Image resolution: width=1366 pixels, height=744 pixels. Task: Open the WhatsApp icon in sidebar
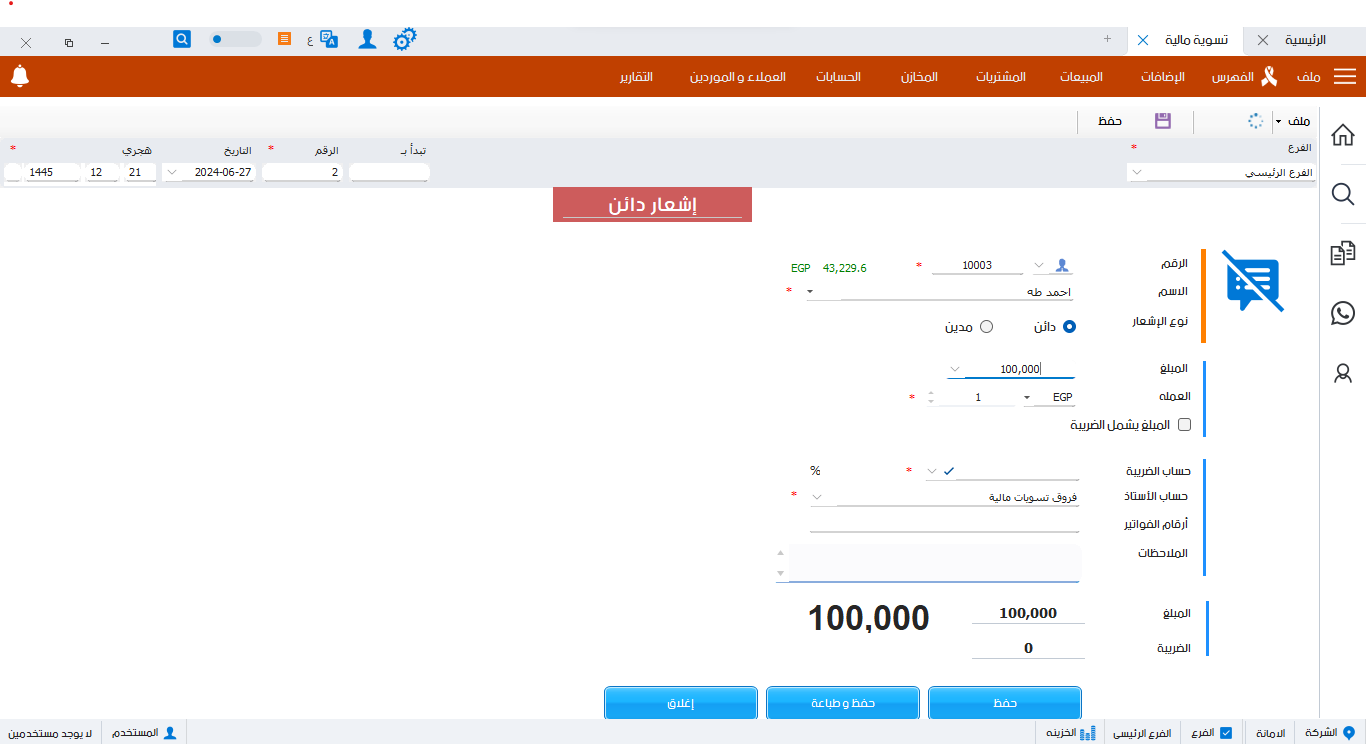pos(1342,313)
